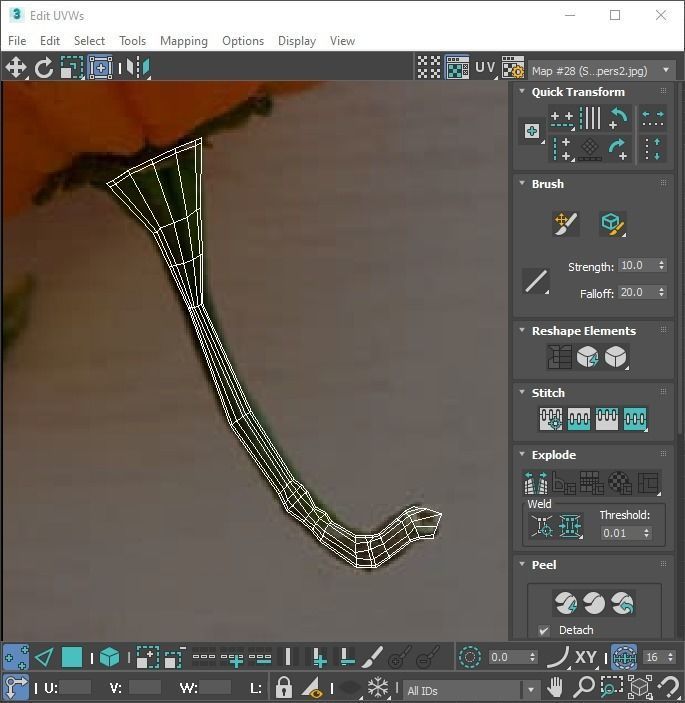Image resolution: width=685 pixels, height=703 pixels.
Task: Toggle the Show Map checker display button
Action: (457, 68)
